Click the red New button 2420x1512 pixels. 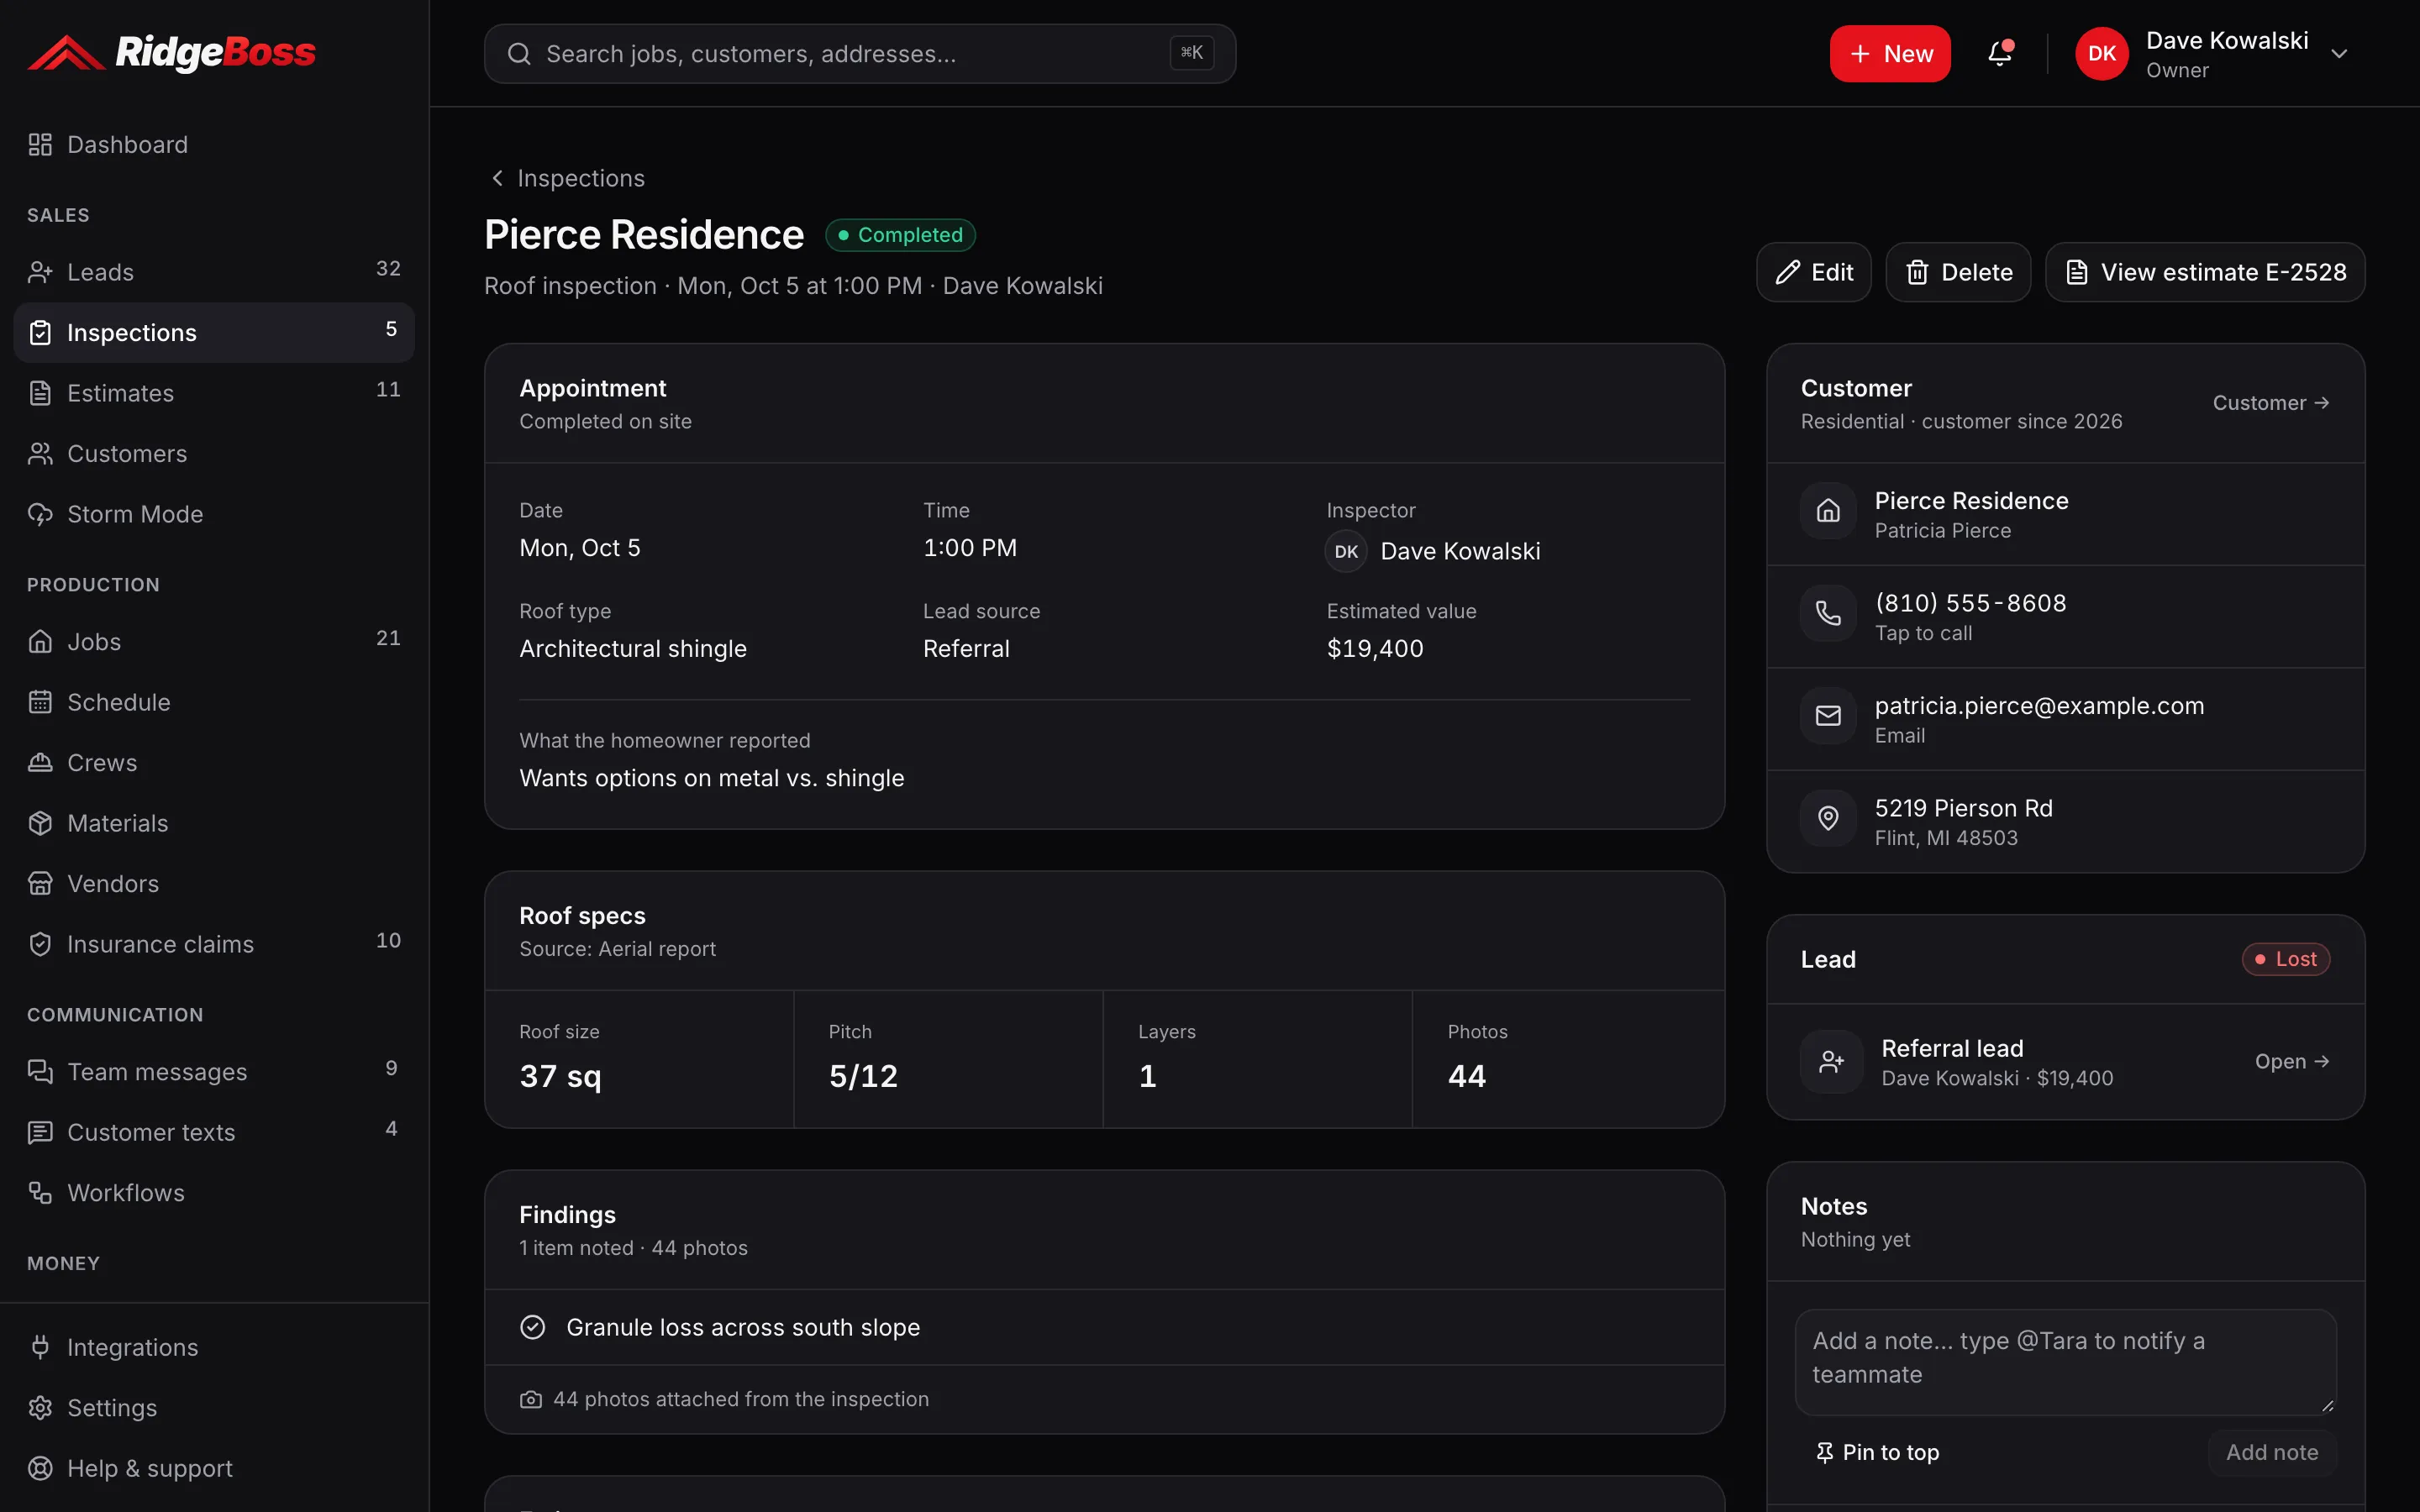coord(1890,54)
